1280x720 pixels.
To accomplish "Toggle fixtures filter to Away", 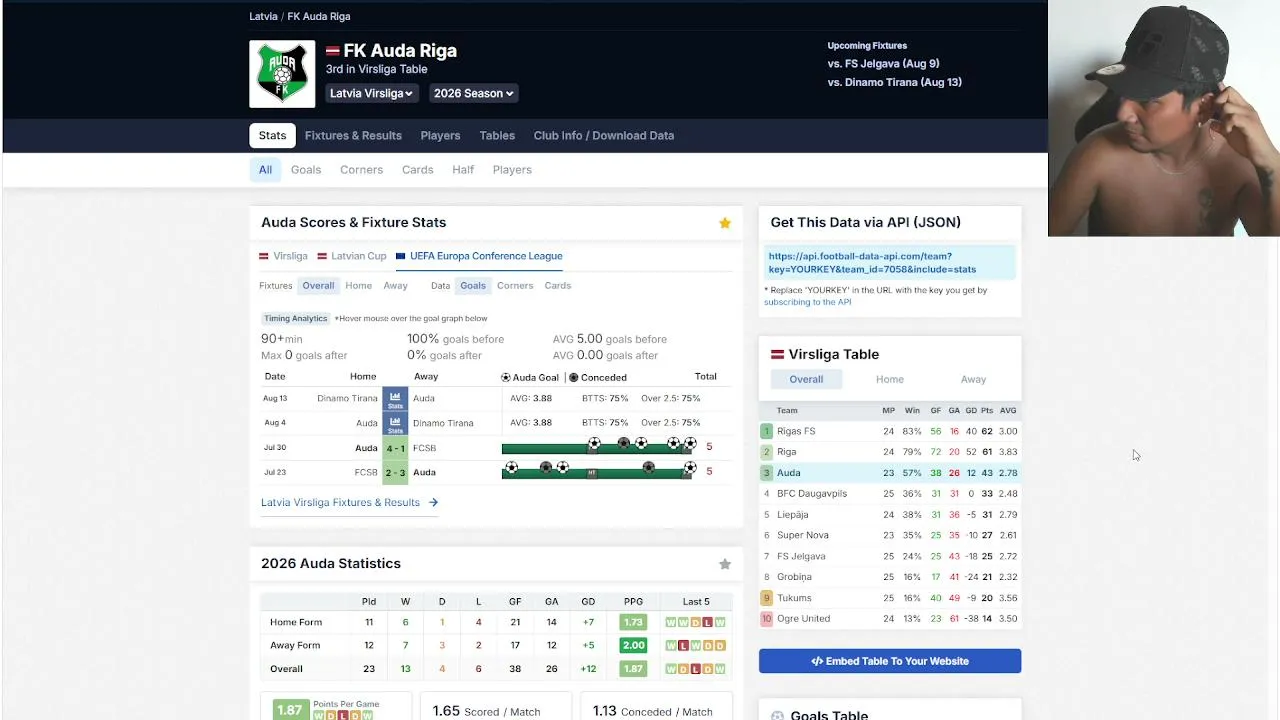I will (396, 286).
